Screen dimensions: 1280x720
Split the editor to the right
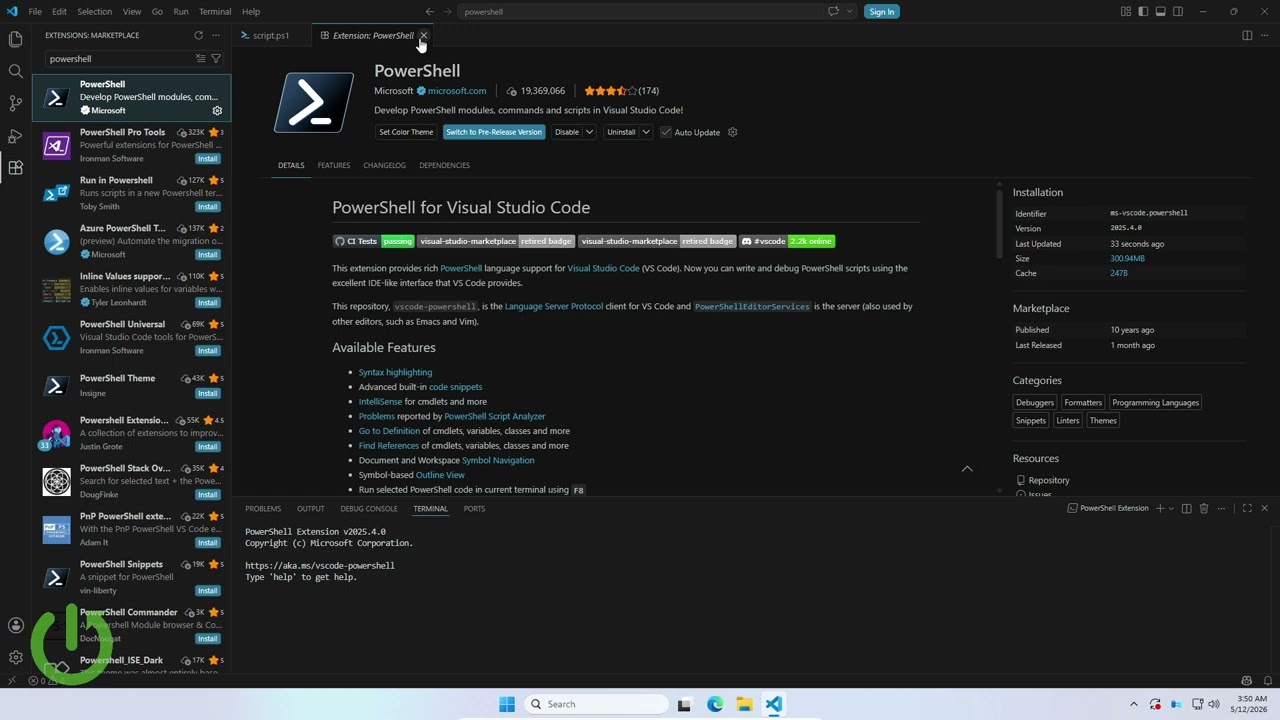pyautogui.click(x=1247, y=35)
